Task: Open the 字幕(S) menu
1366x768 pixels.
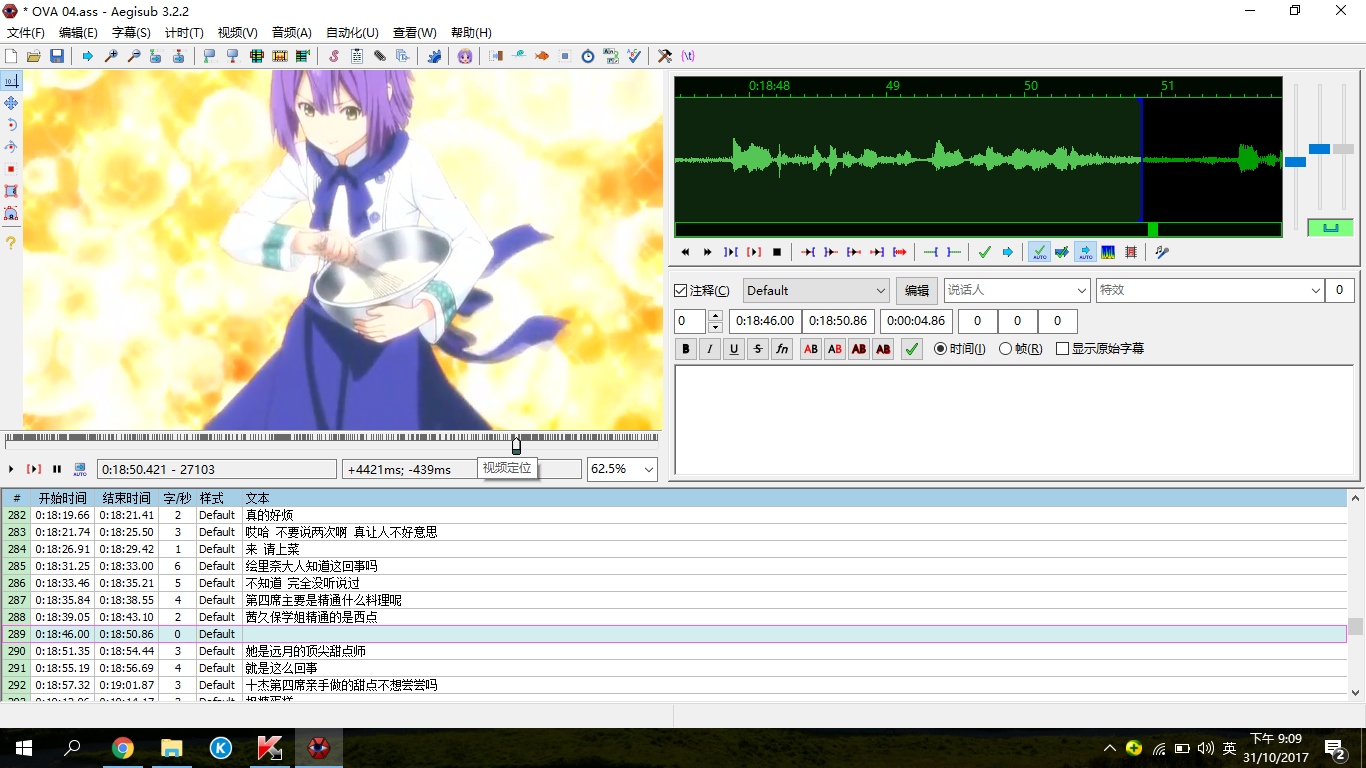Action: [131, 33]
